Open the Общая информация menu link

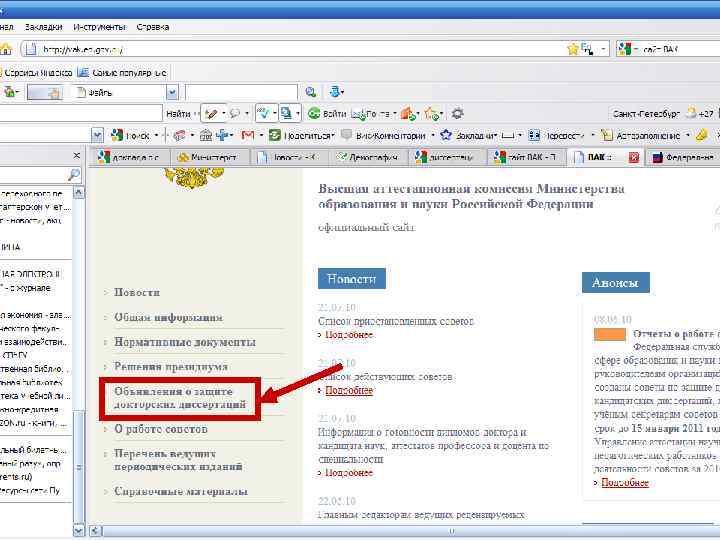tap(169, 317)
